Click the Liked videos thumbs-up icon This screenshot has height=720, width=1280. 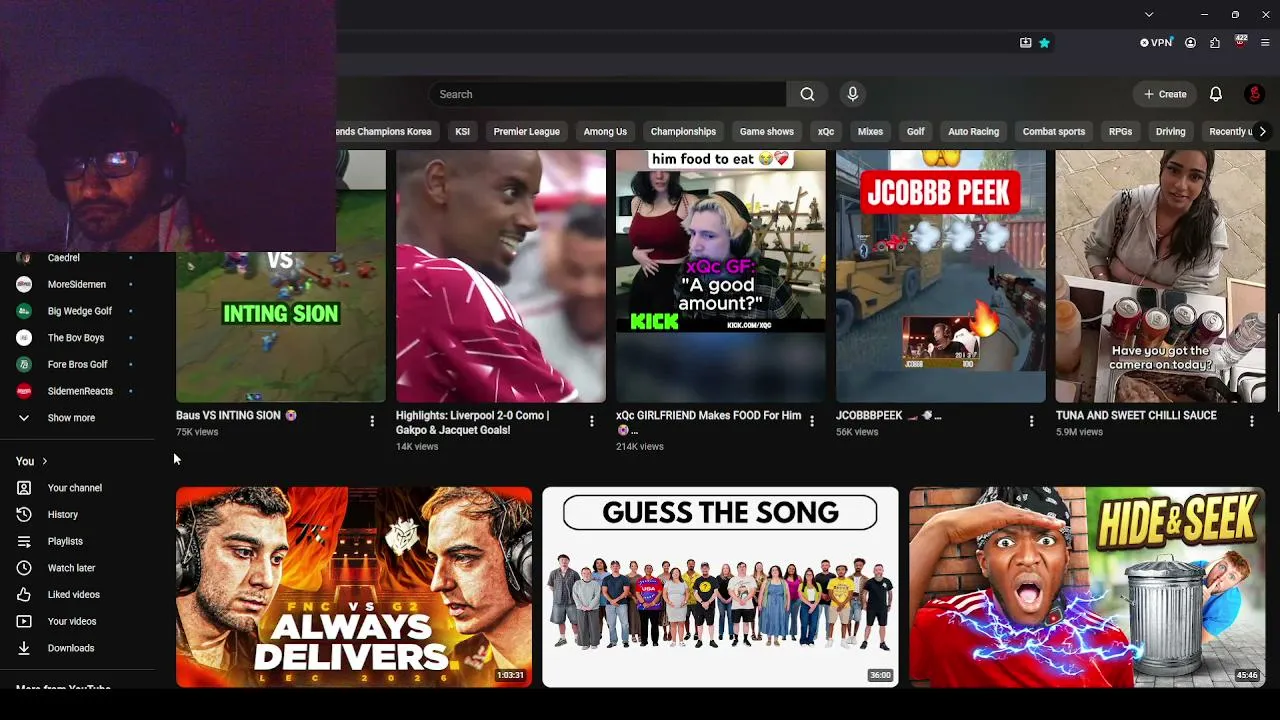(x=24, y=595)
